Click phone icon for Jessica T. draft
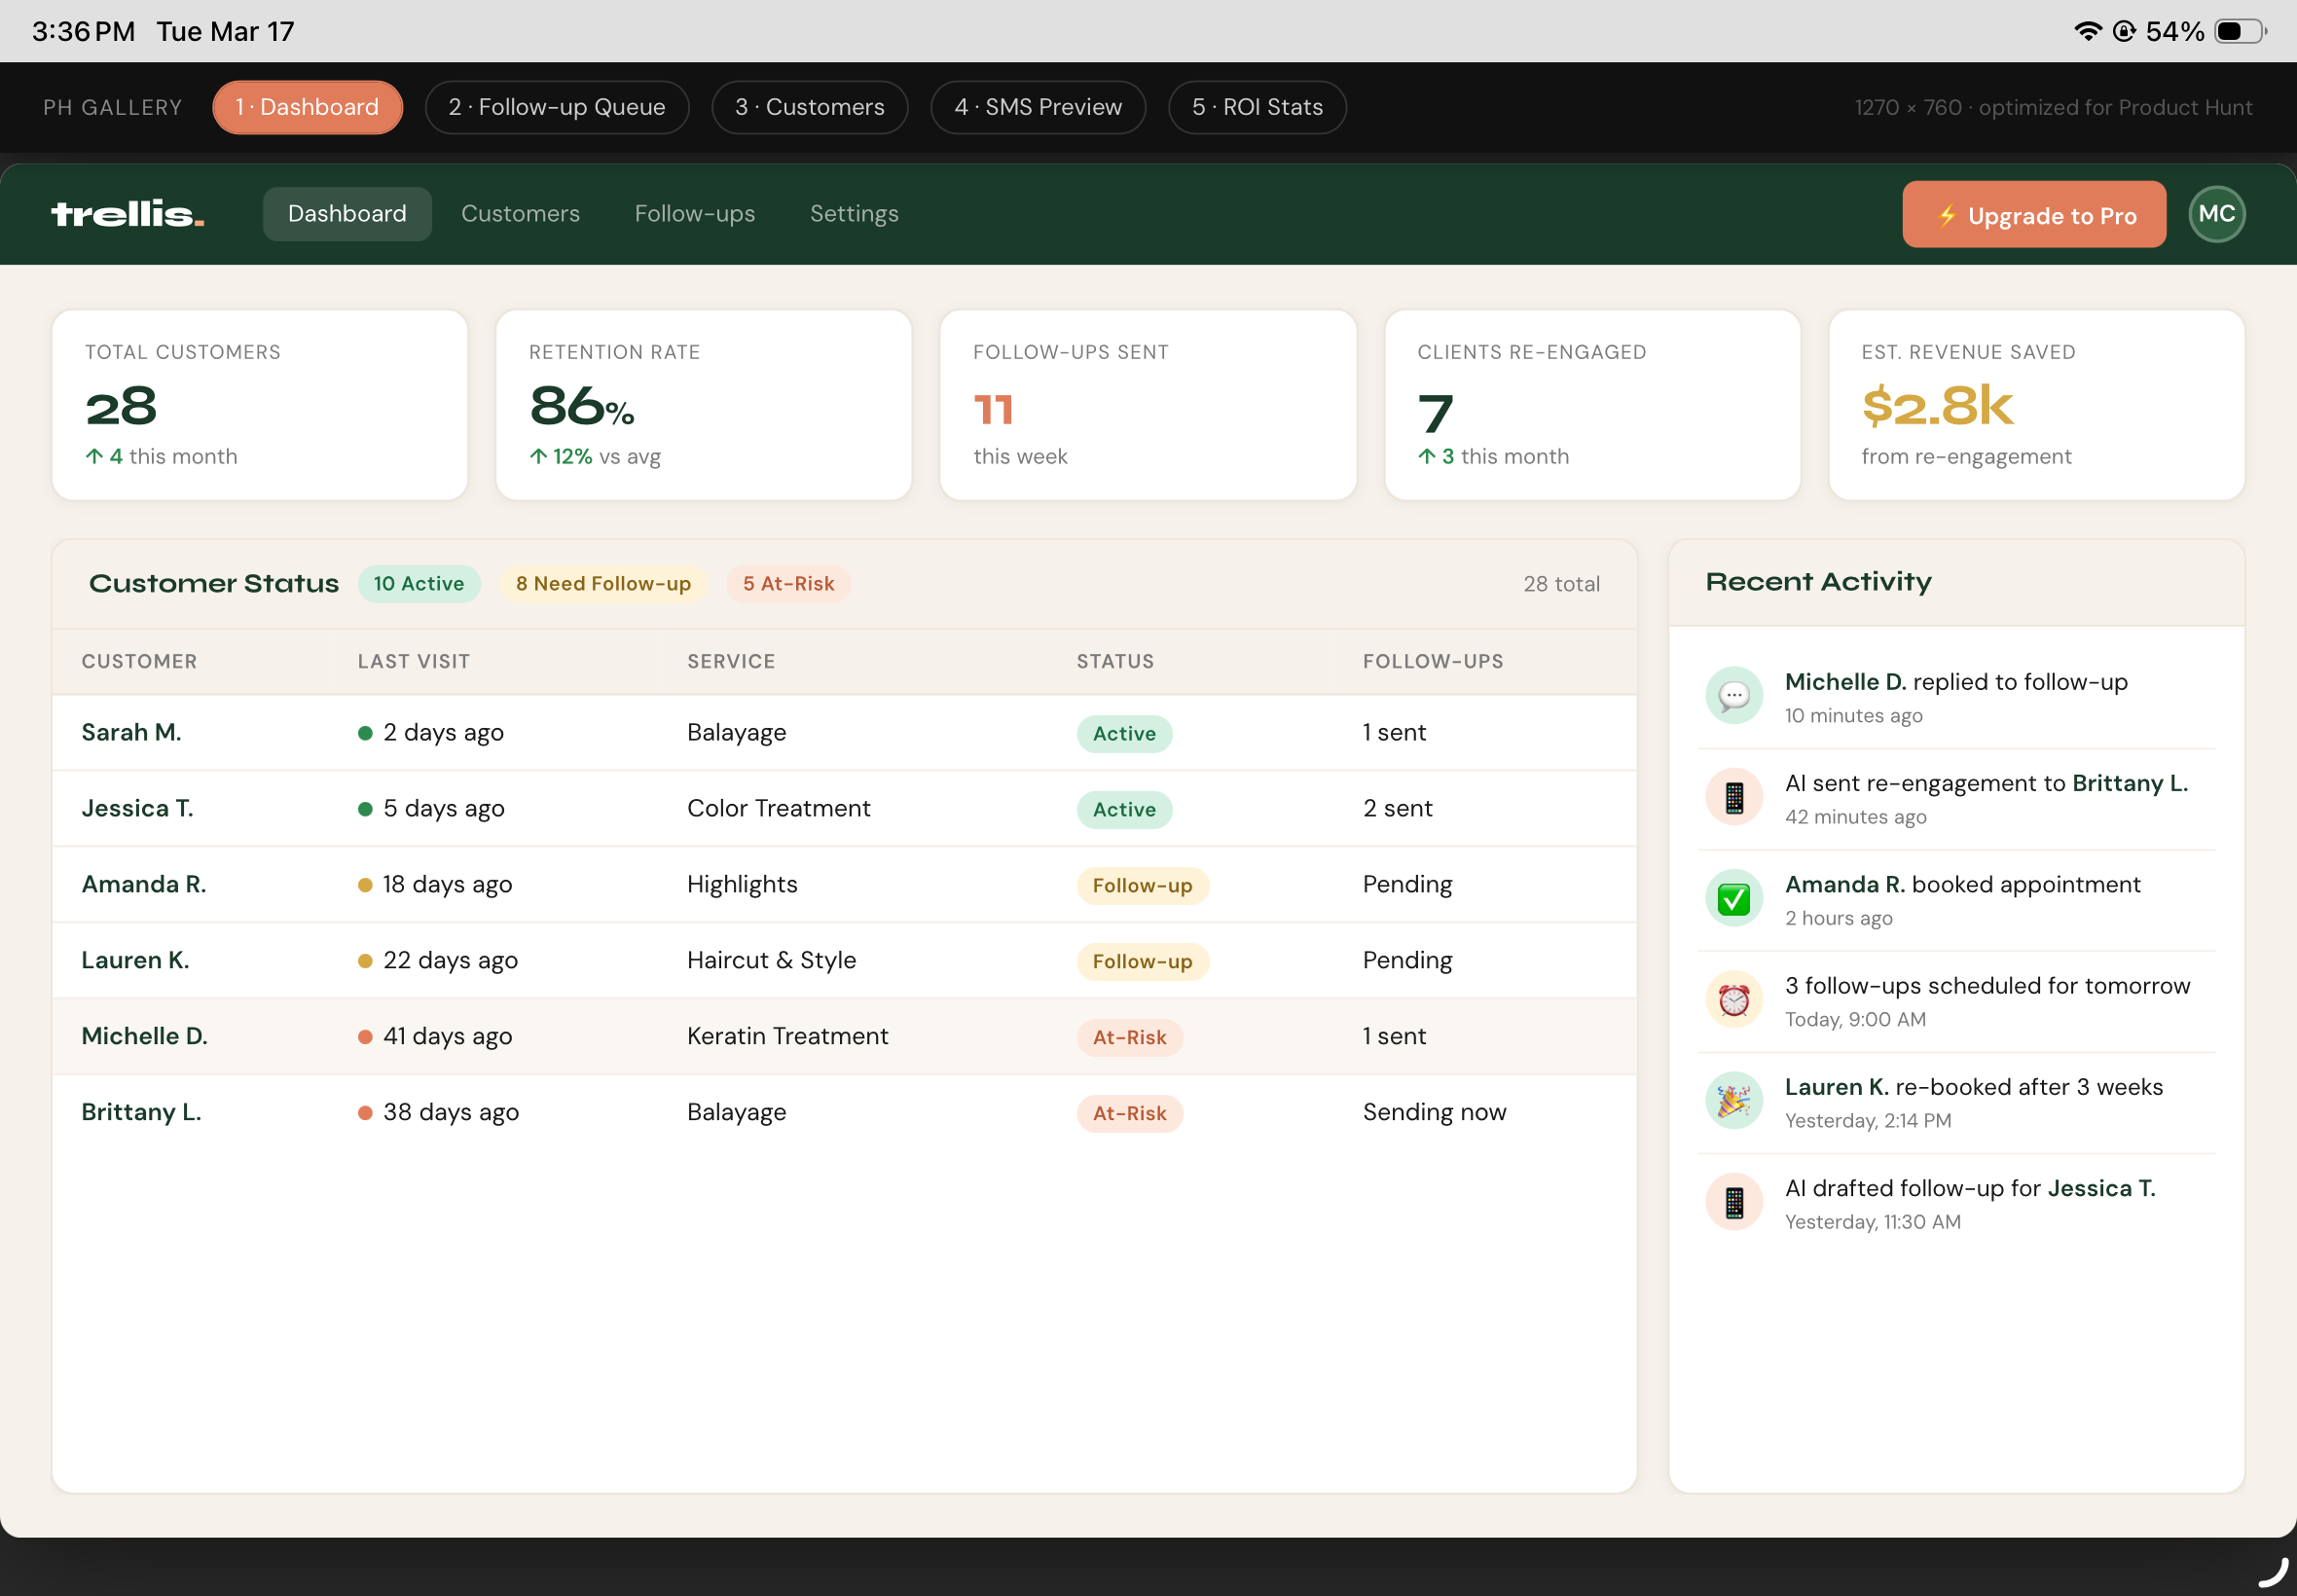 pos(1733,1202)
